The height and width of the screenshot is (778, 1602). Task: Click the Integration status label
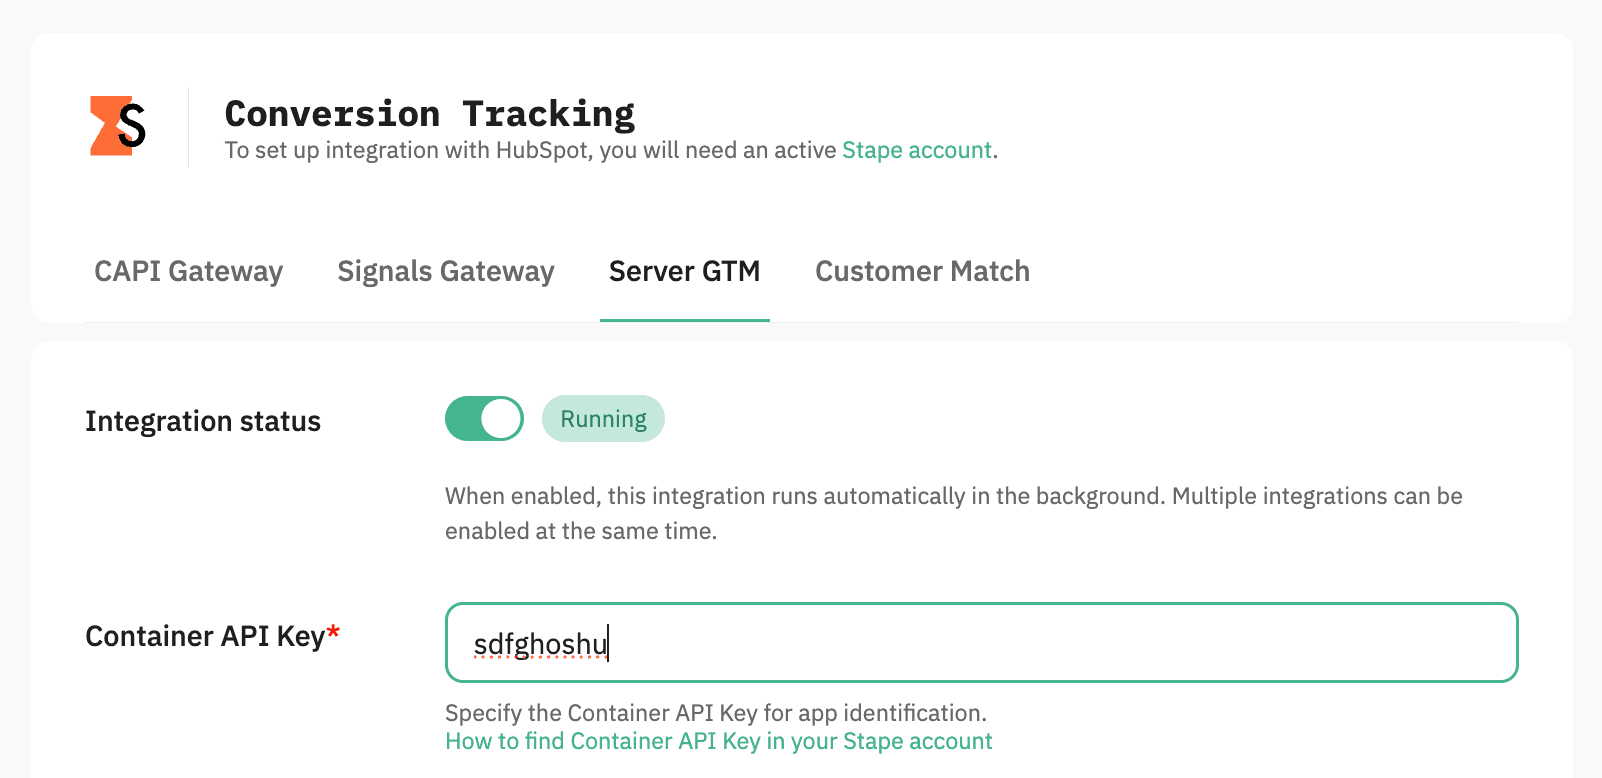[x=203, y=421]
